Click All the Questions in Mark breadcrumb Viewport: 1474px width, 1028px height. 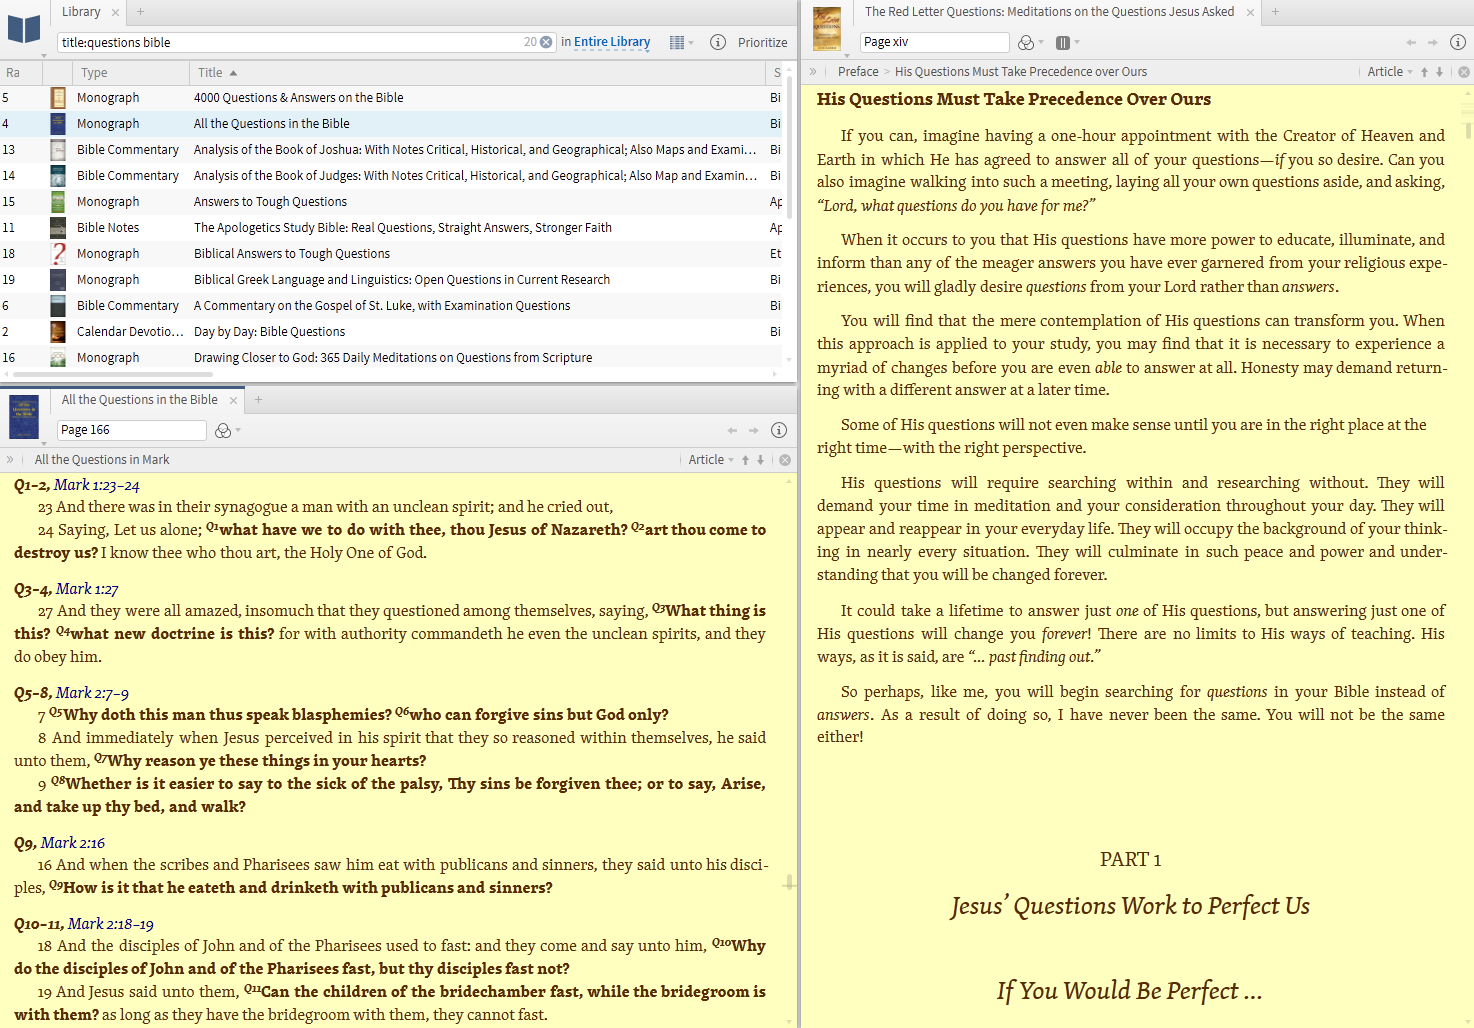click(x=102, y=460)
